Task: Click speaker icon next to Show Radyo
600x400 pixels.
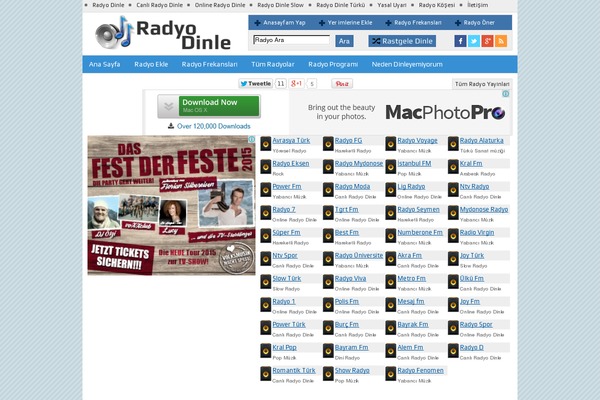Action: pos(328,374)
